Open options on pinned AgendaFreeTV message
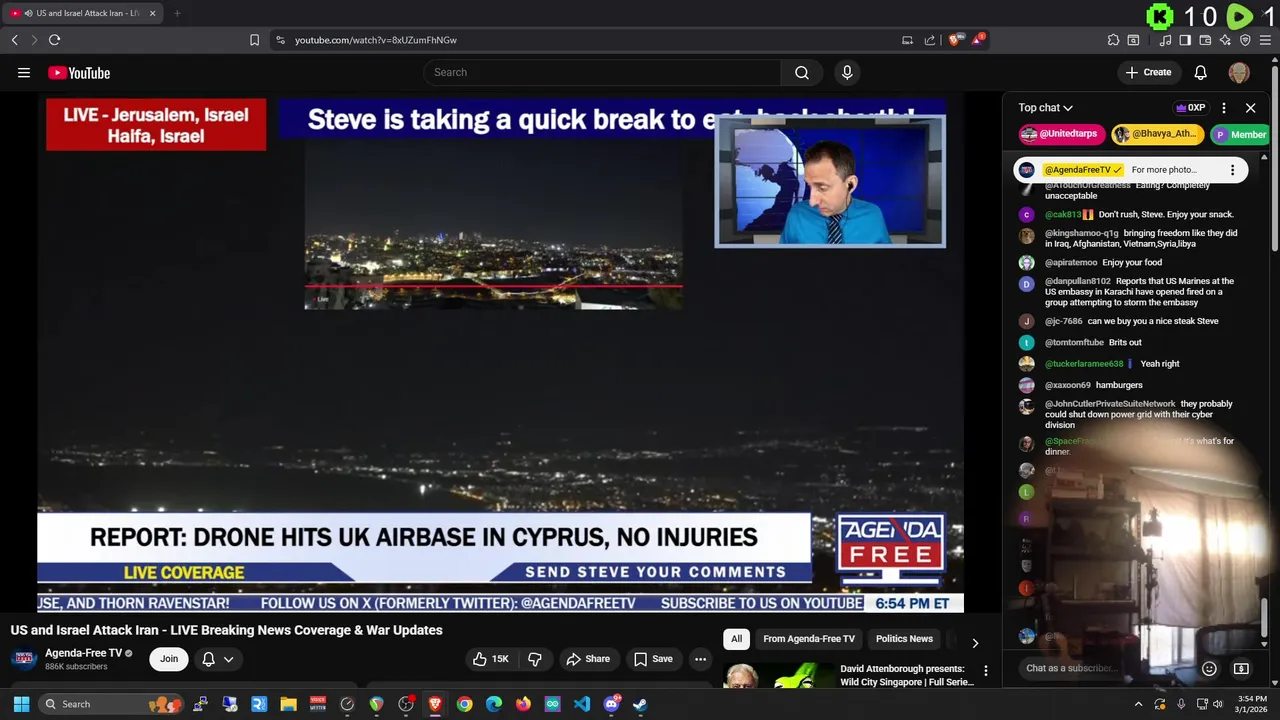Screen dimensions: 1280x720 pos(1232,170)
